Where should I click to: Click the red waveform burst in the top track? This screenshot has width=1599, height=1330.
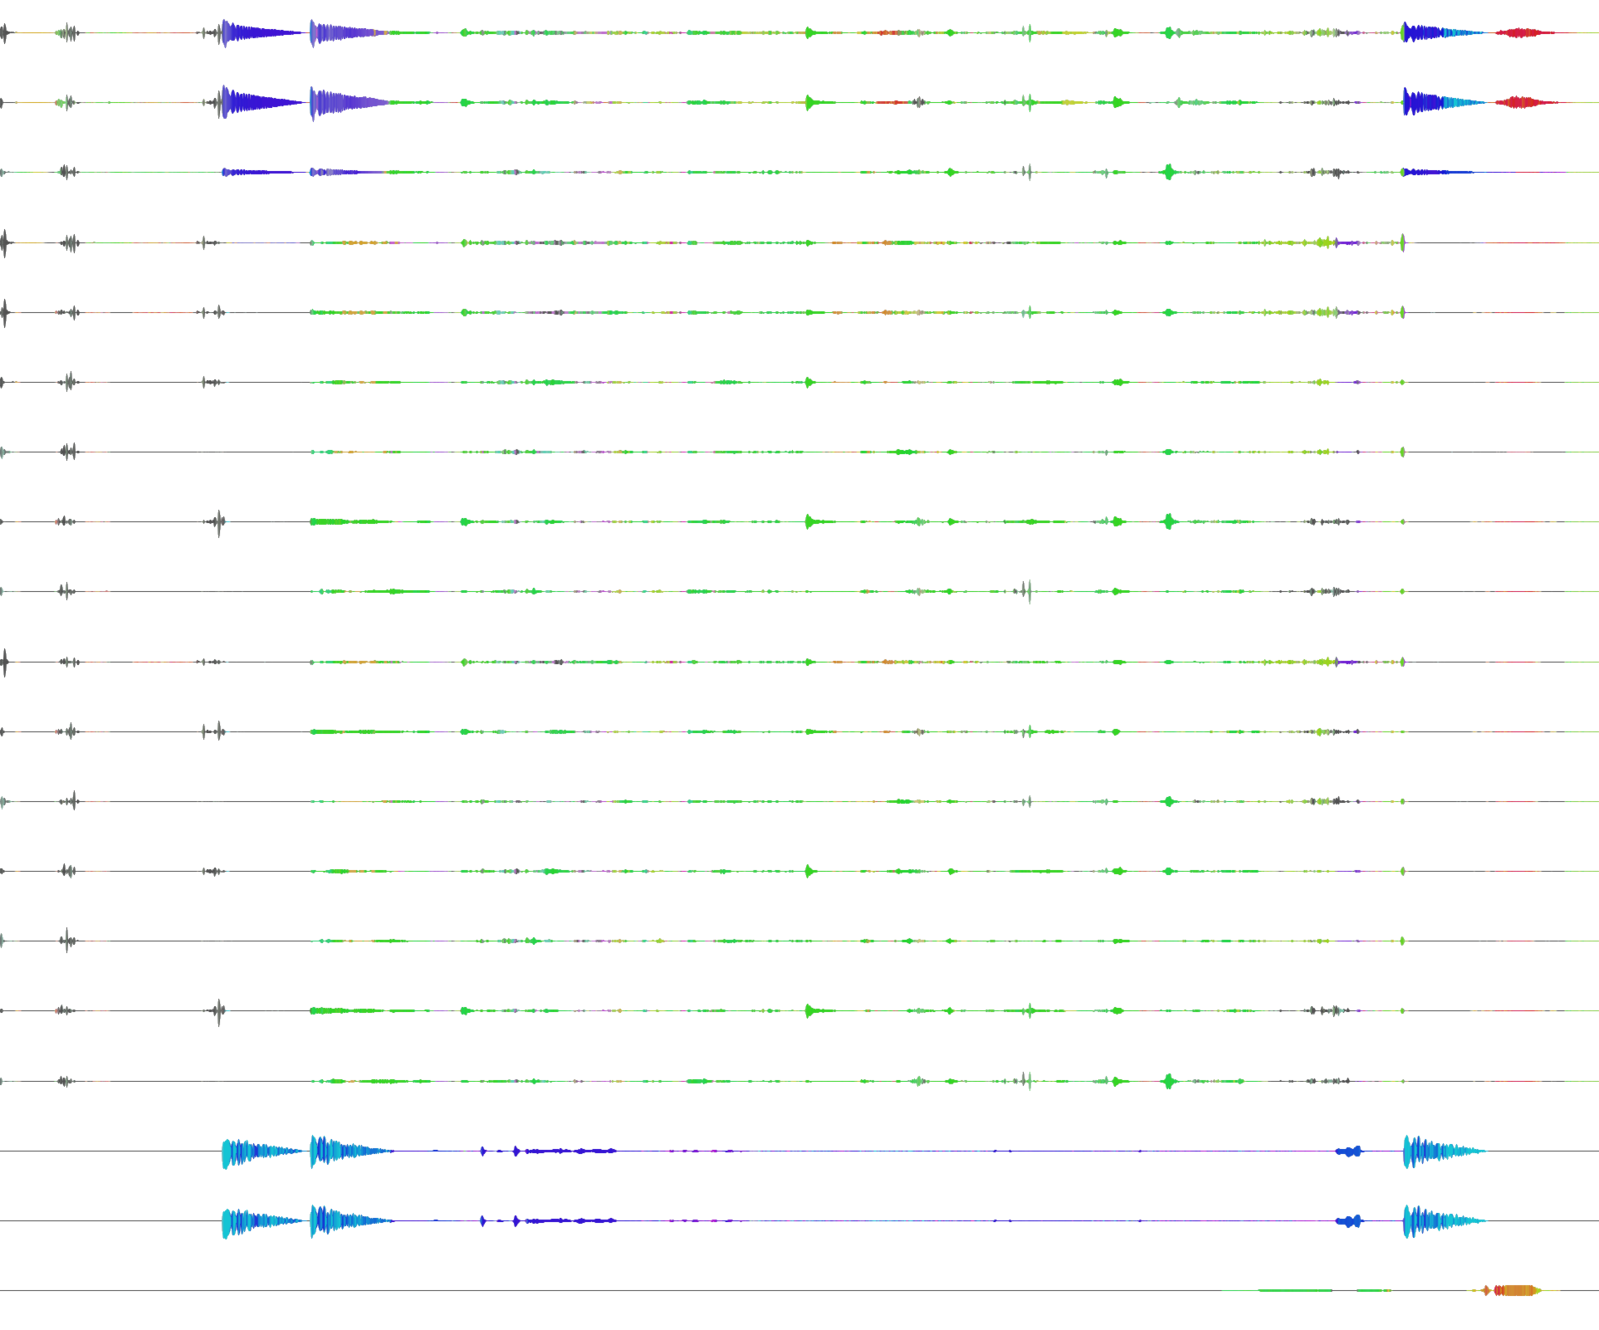pos(1523,33)
